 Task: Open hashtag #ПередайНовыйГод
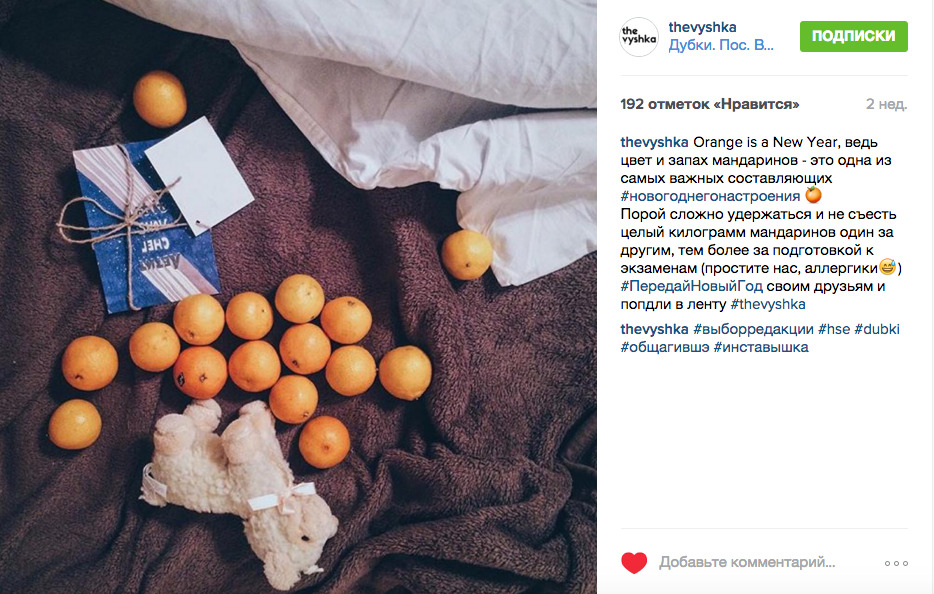pos(692,286)
